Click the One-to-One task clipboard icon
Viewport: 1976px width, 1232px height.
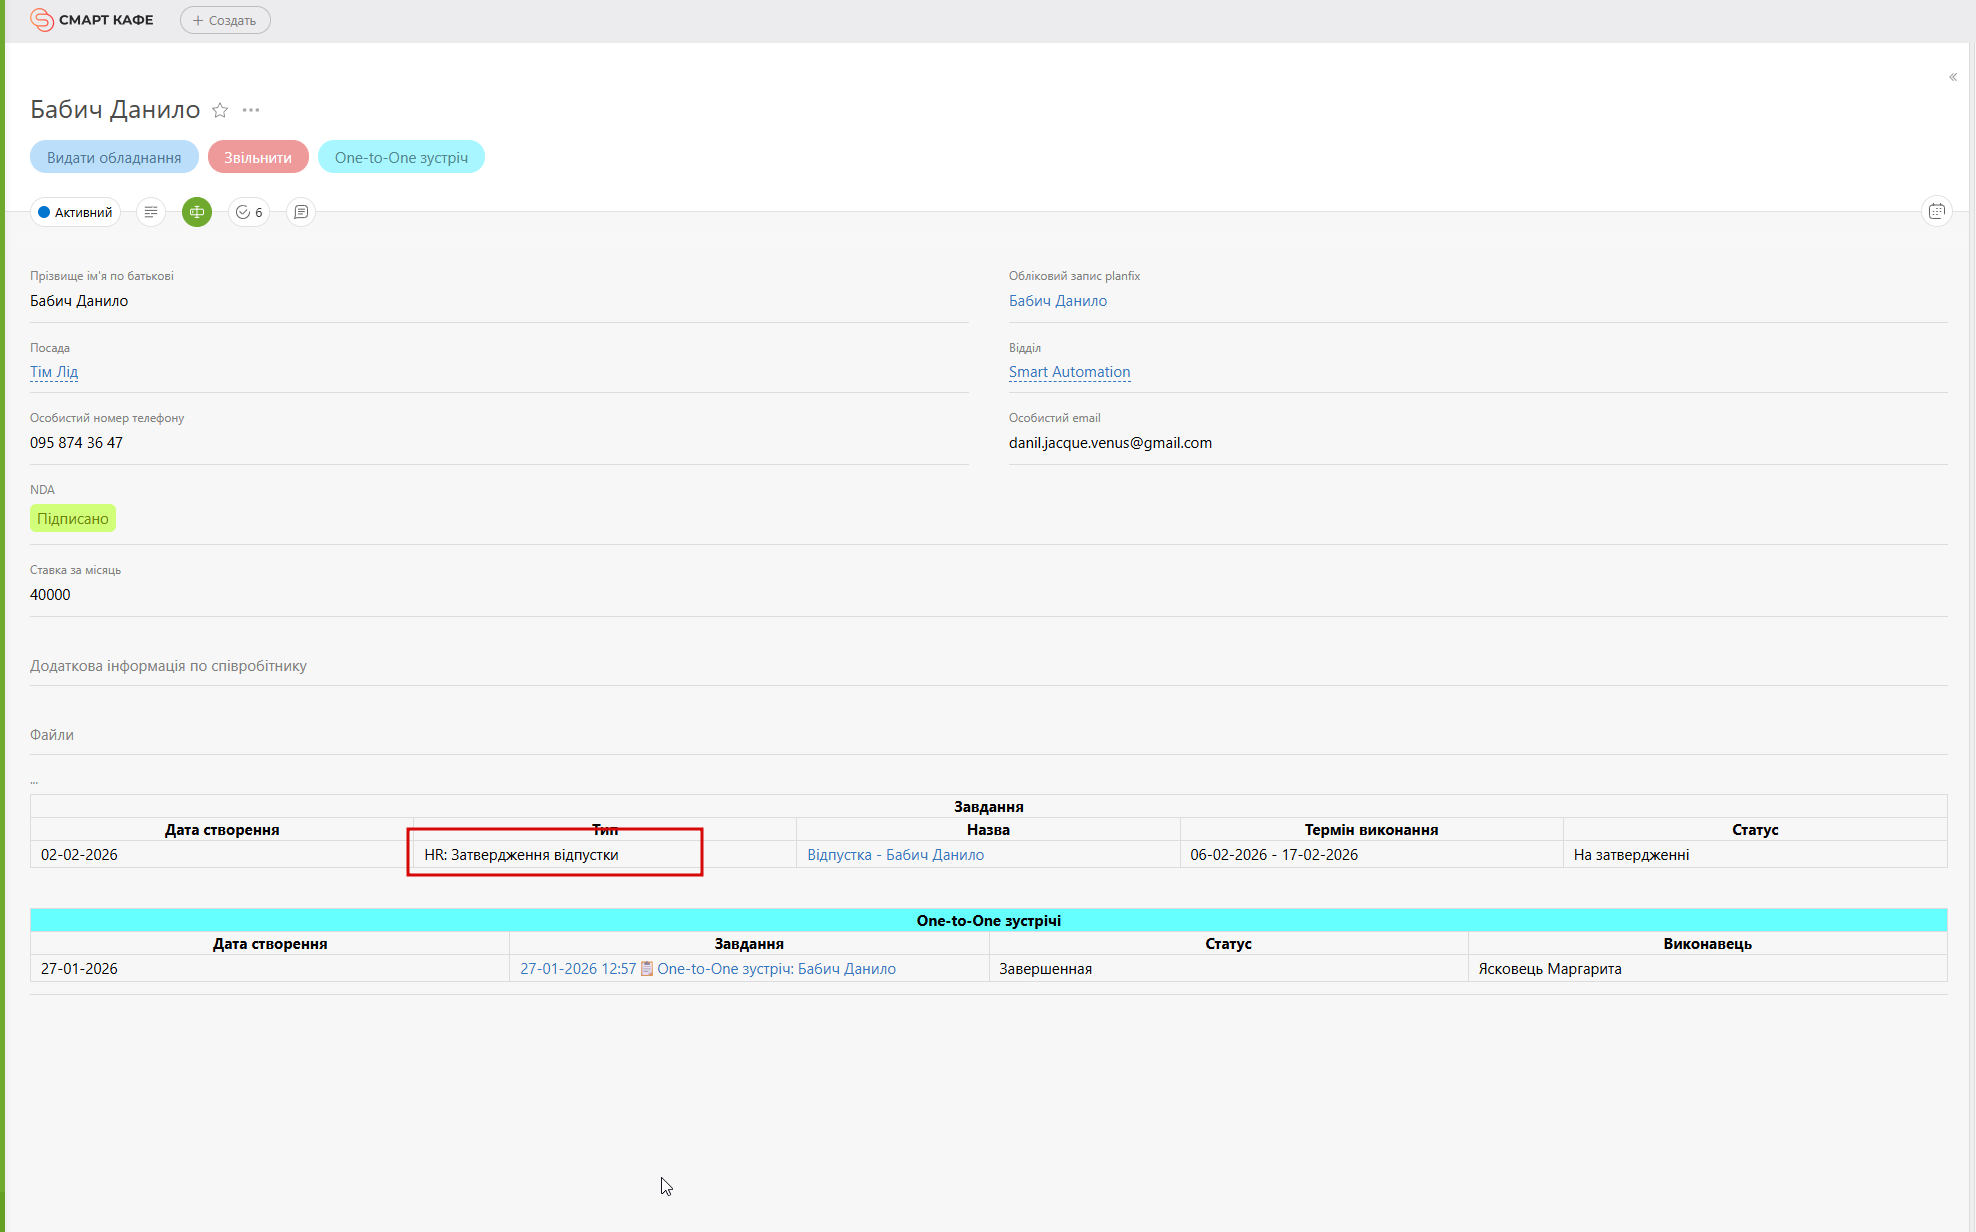[x=647, y=968]
